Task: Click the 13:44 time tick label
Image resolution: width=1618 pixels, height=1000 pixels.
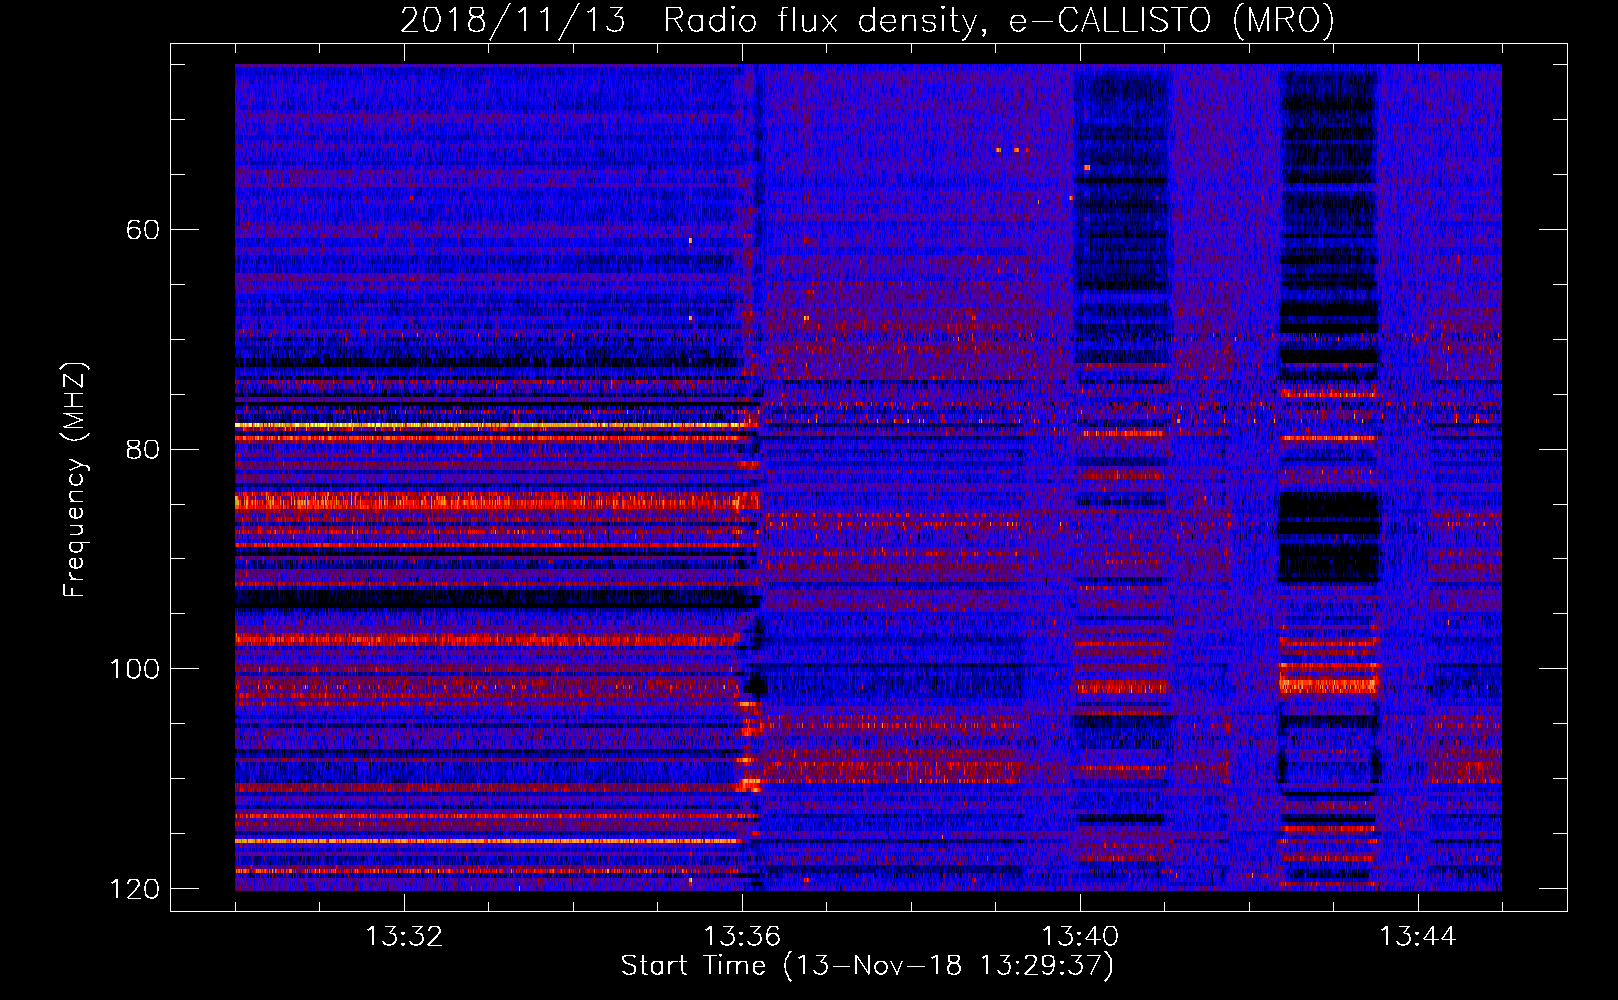Action: coord(1418,937)
